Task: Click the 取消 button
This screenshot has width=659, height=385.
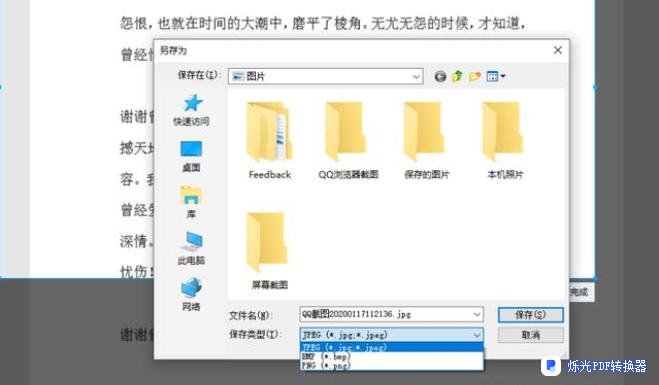Action: coord(530,335)
